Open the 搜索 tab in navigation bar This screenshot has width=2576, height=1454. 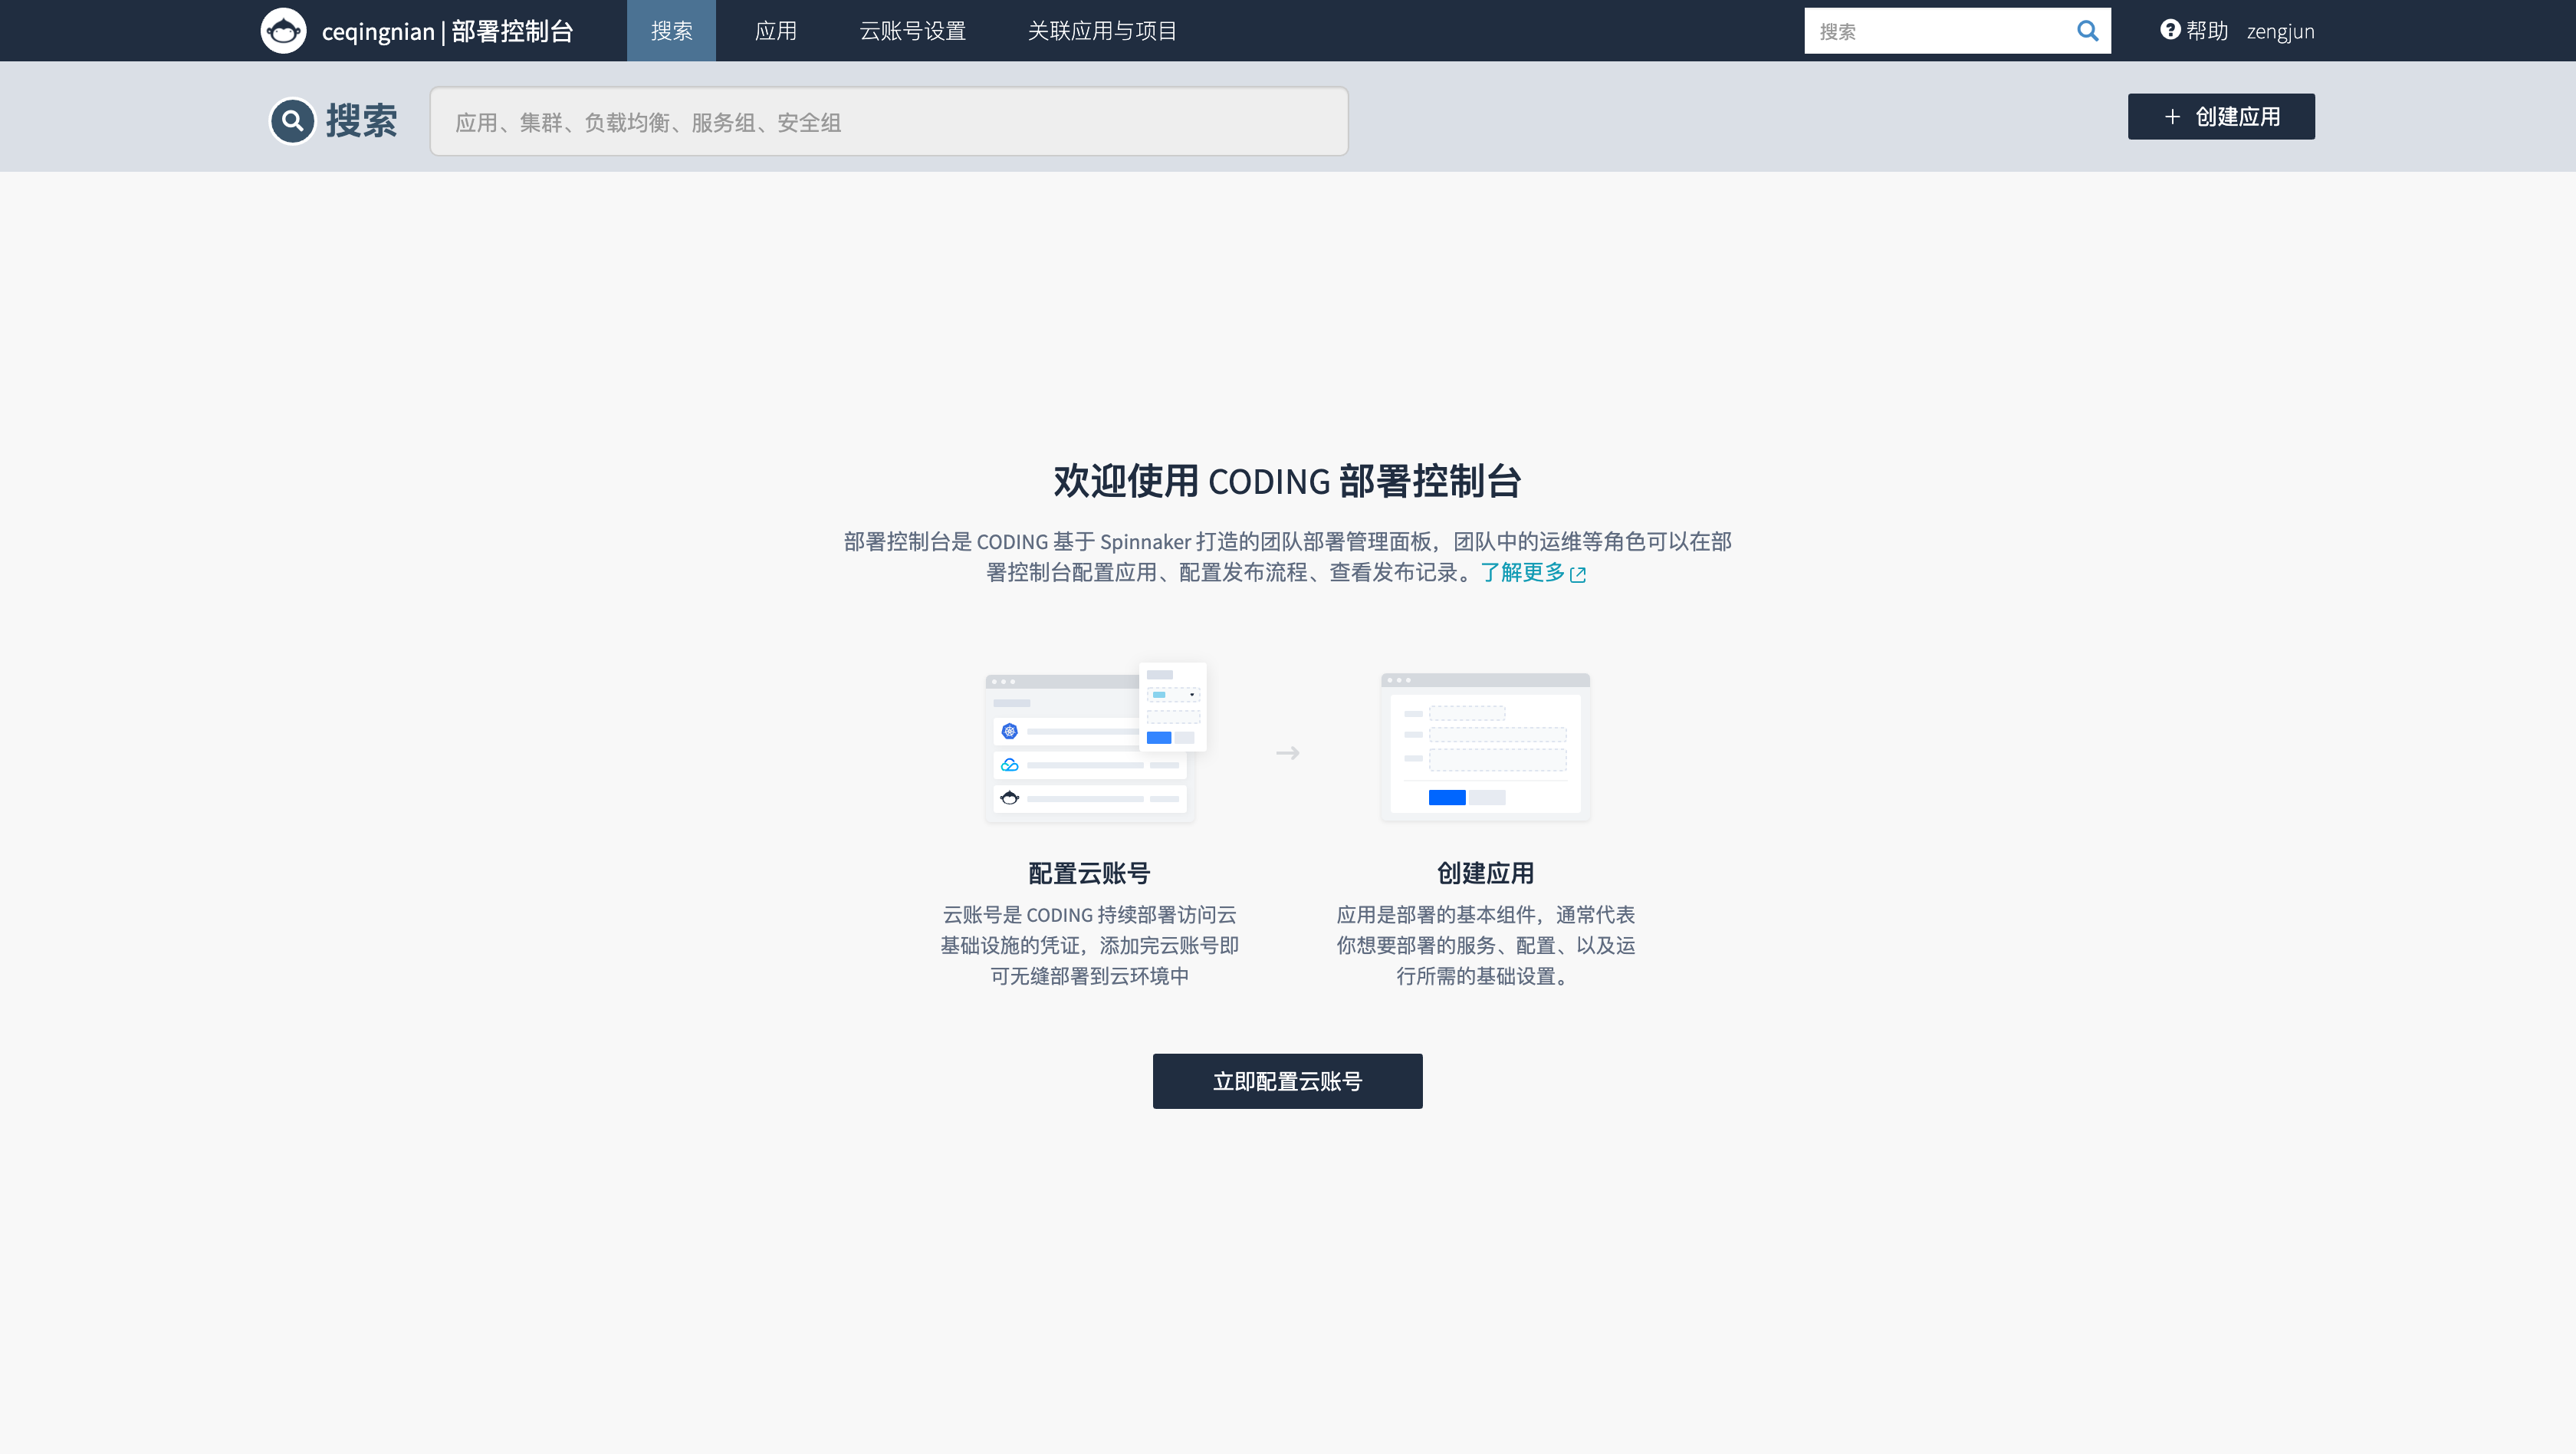pyautogui.click(x=671, y=31)
